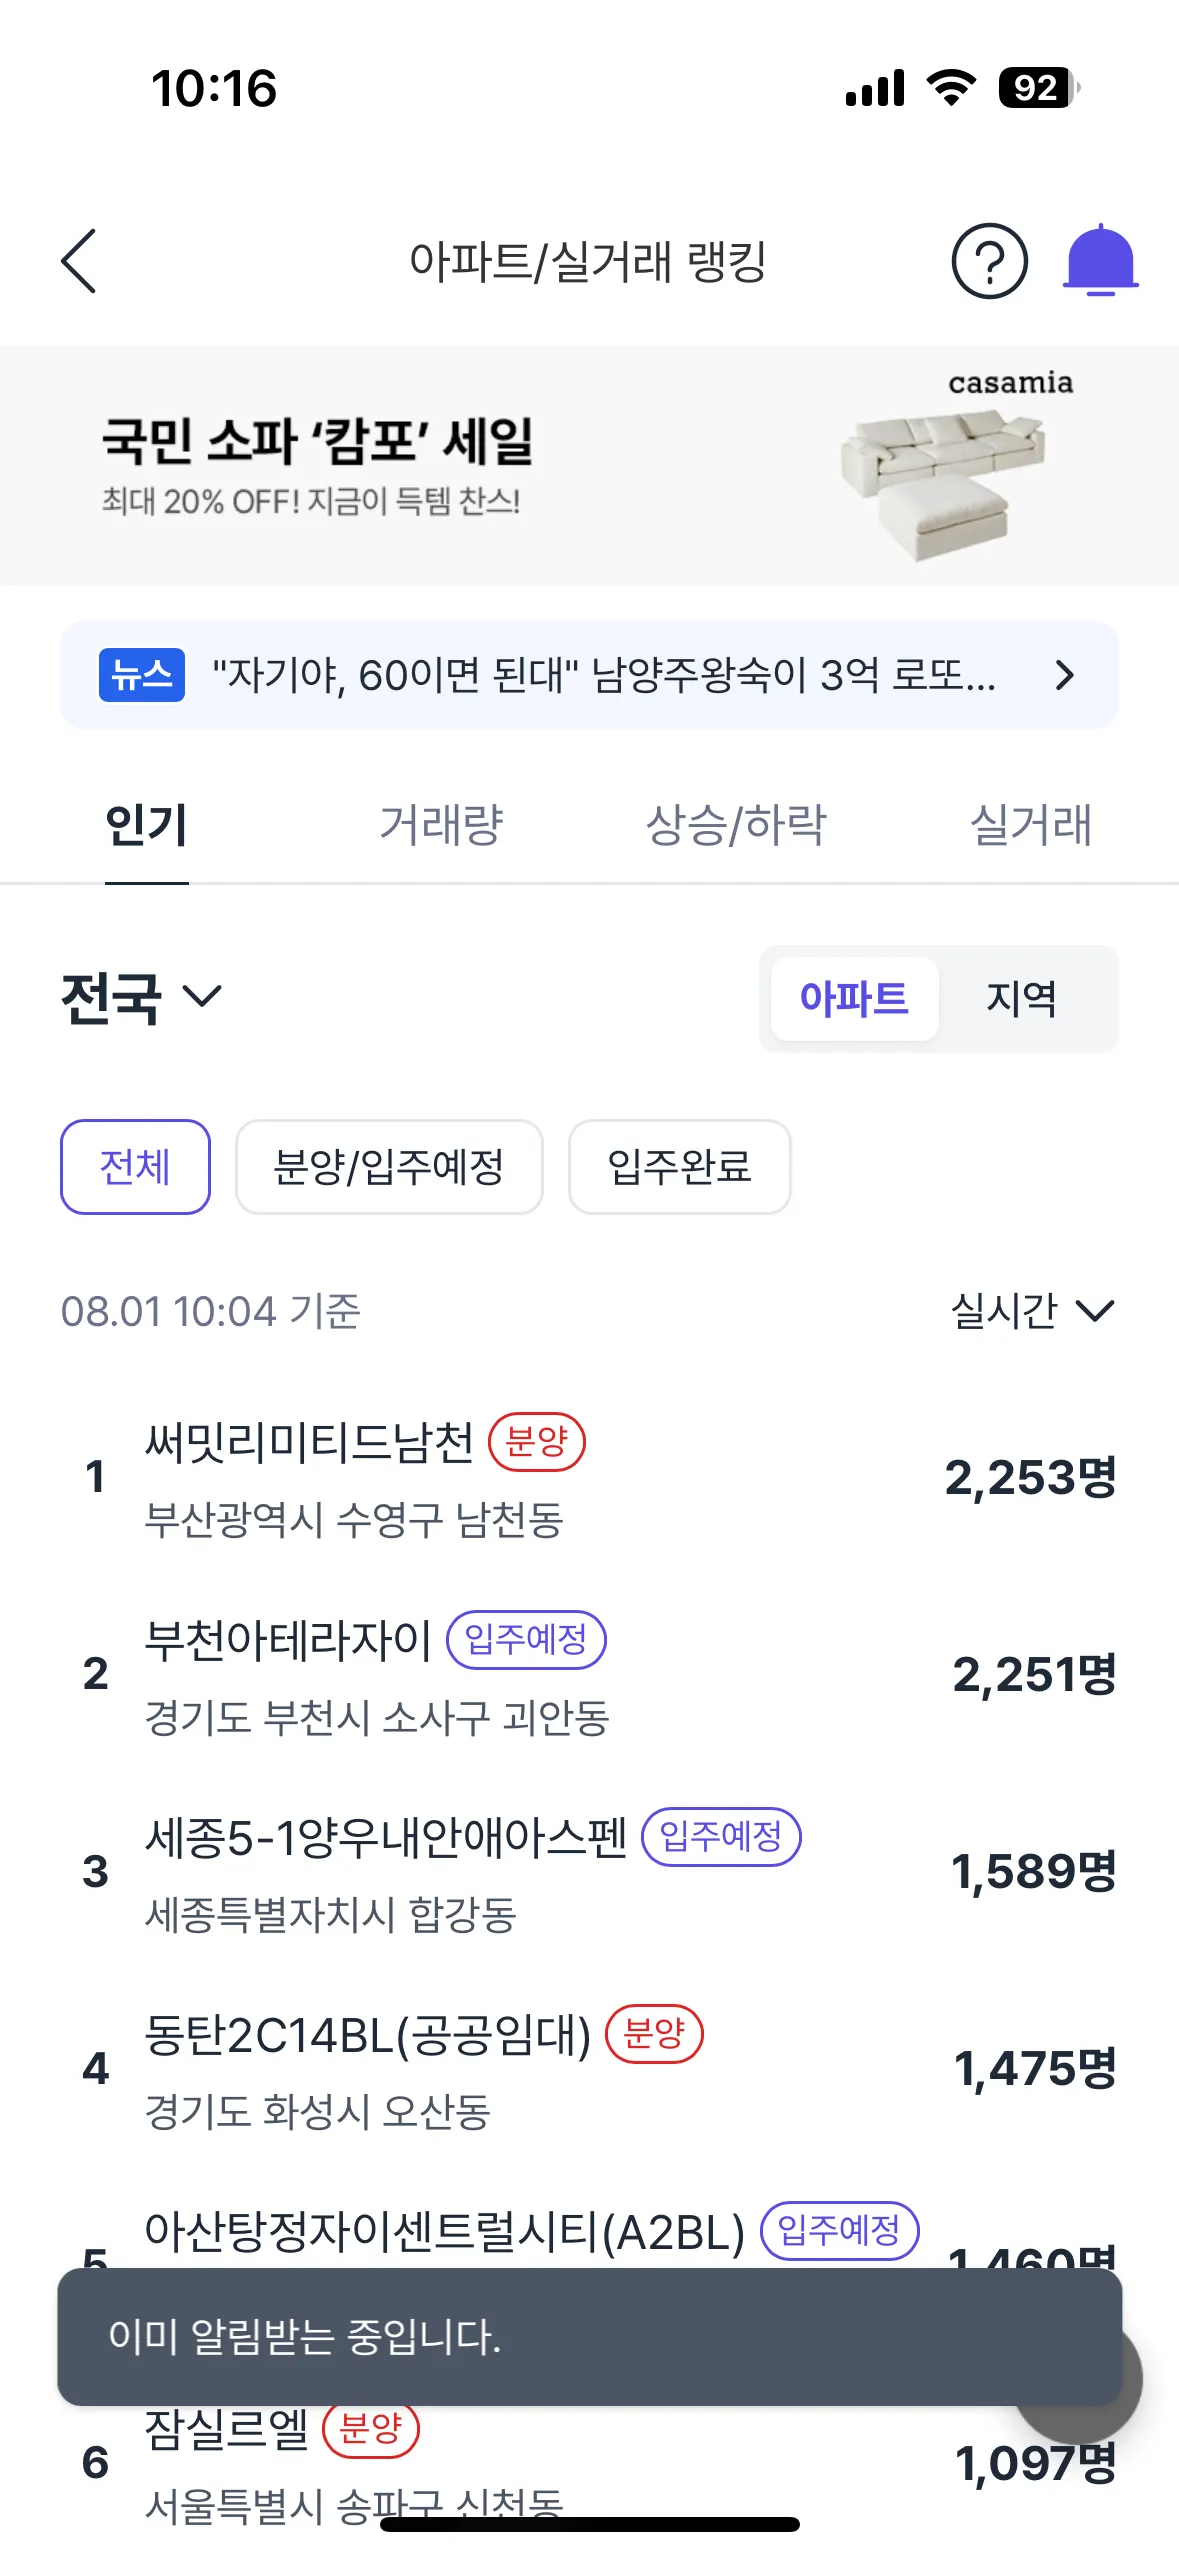The height and width of the screenshot is (2556, 1179).
Task: Switch the segment toggle to 지역
Action: [1021, 998]
